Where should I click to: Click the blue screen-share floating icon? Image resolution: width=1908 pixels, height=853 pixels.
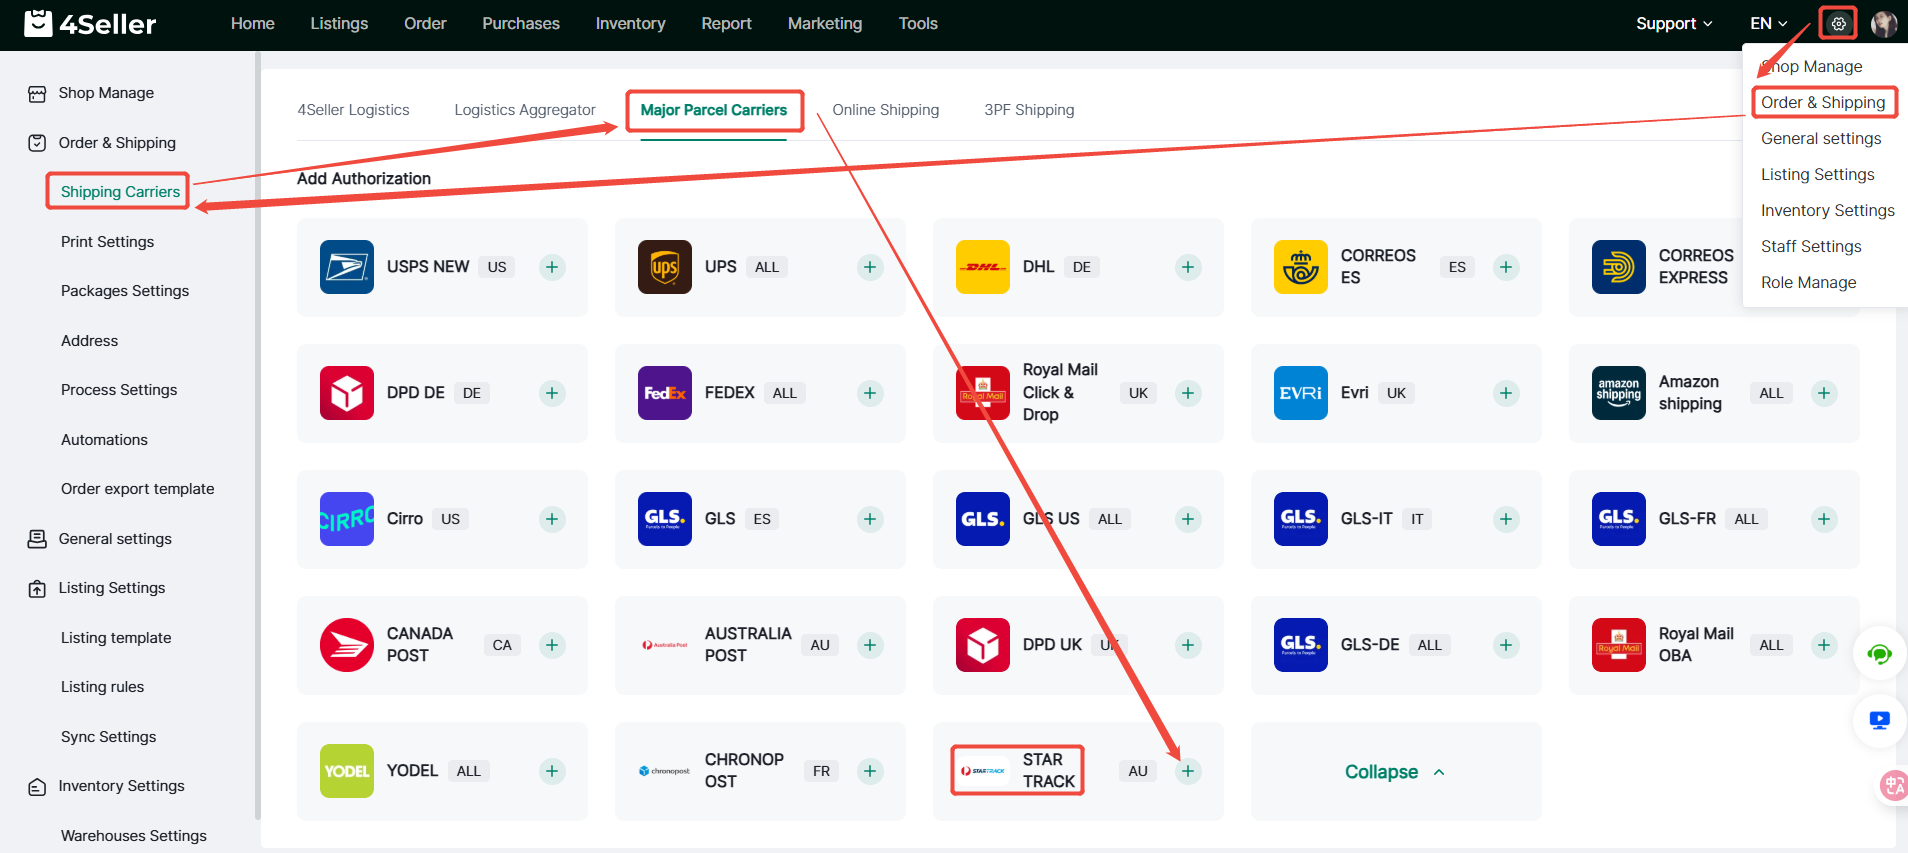(x=1879, y=721)
